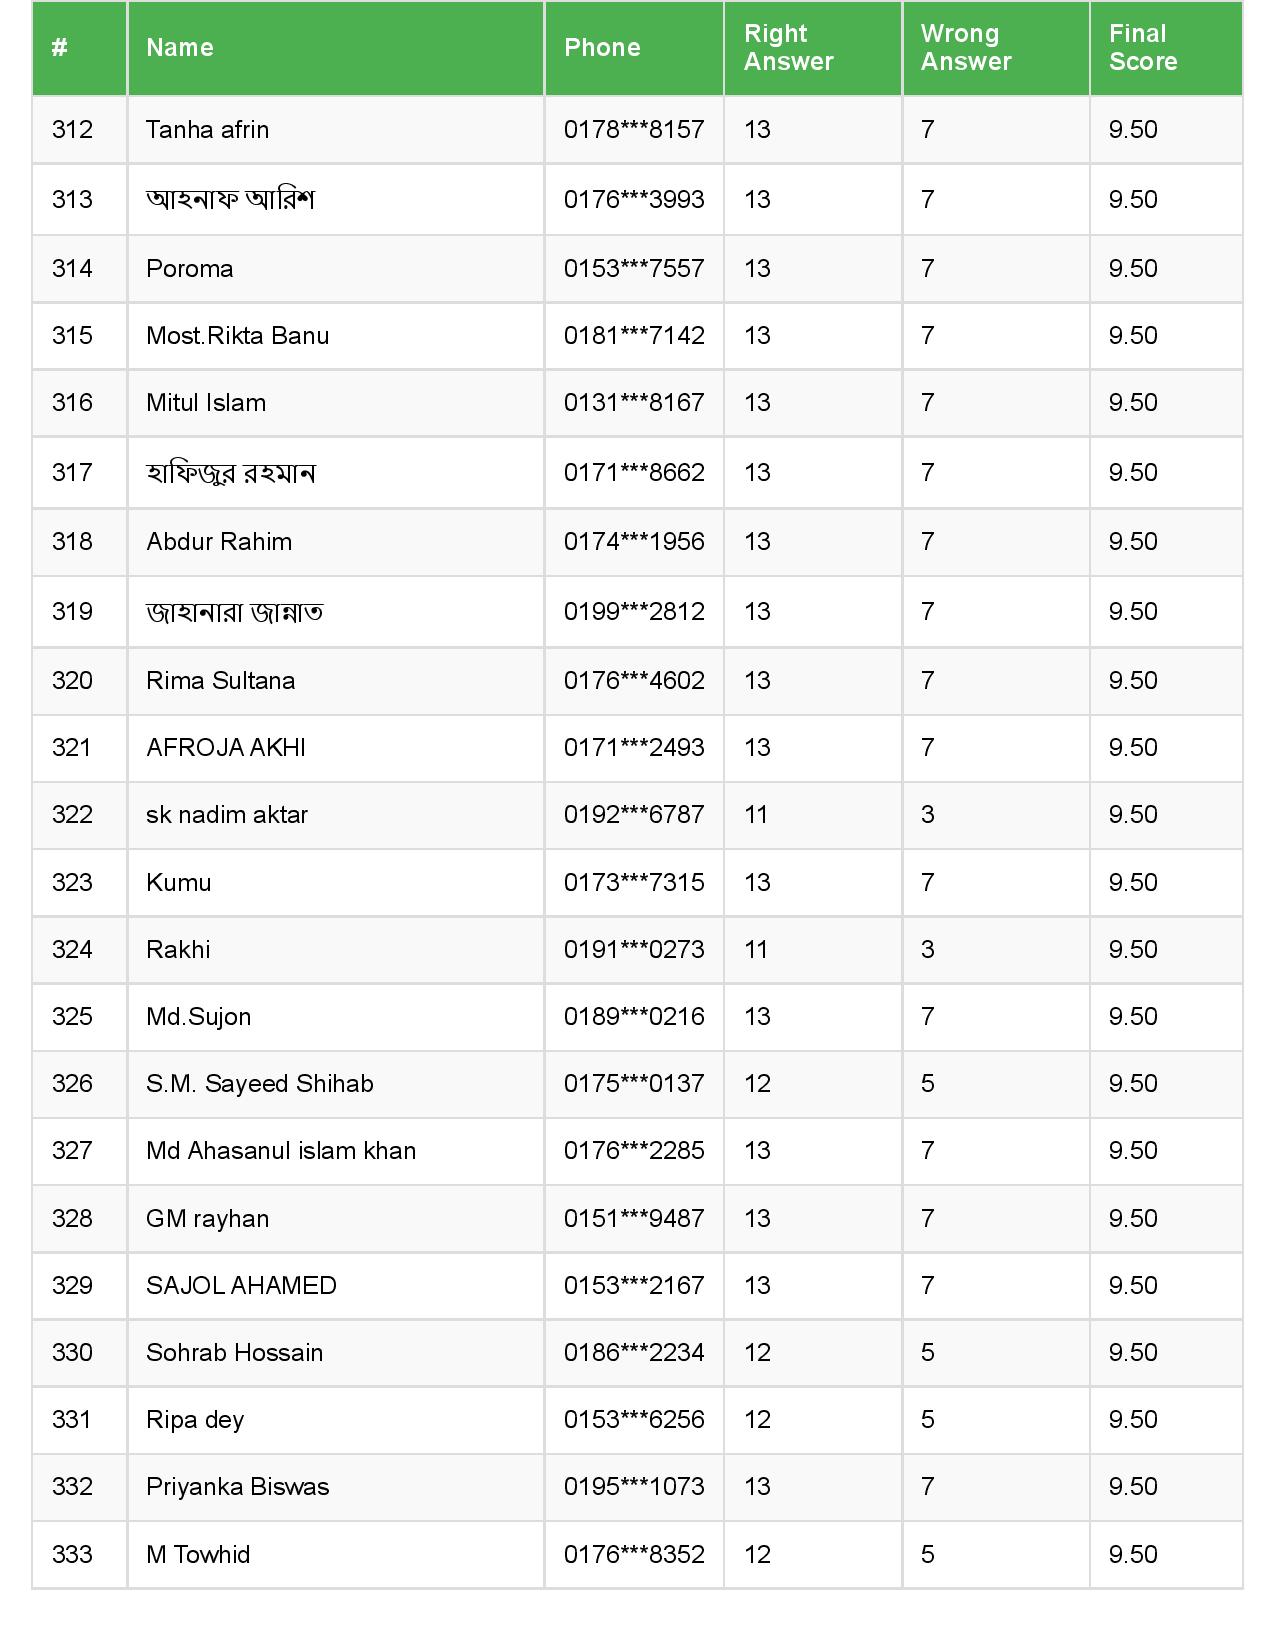
Task: Click phone number 0176***4602
Action: click(x=634, y=681)
